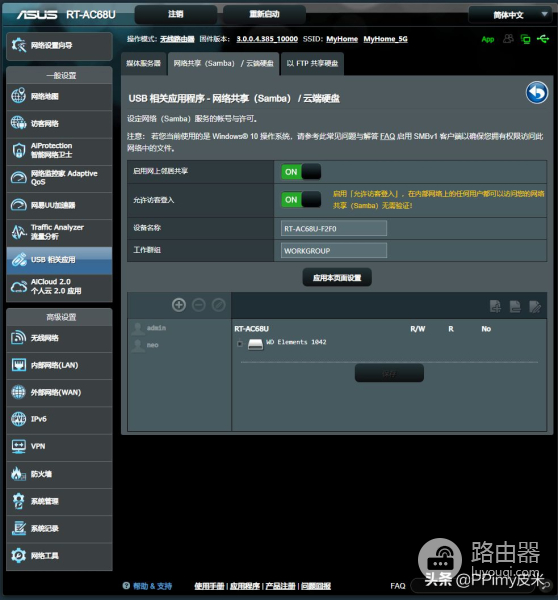Open system log page

click(x=59, y=529)
